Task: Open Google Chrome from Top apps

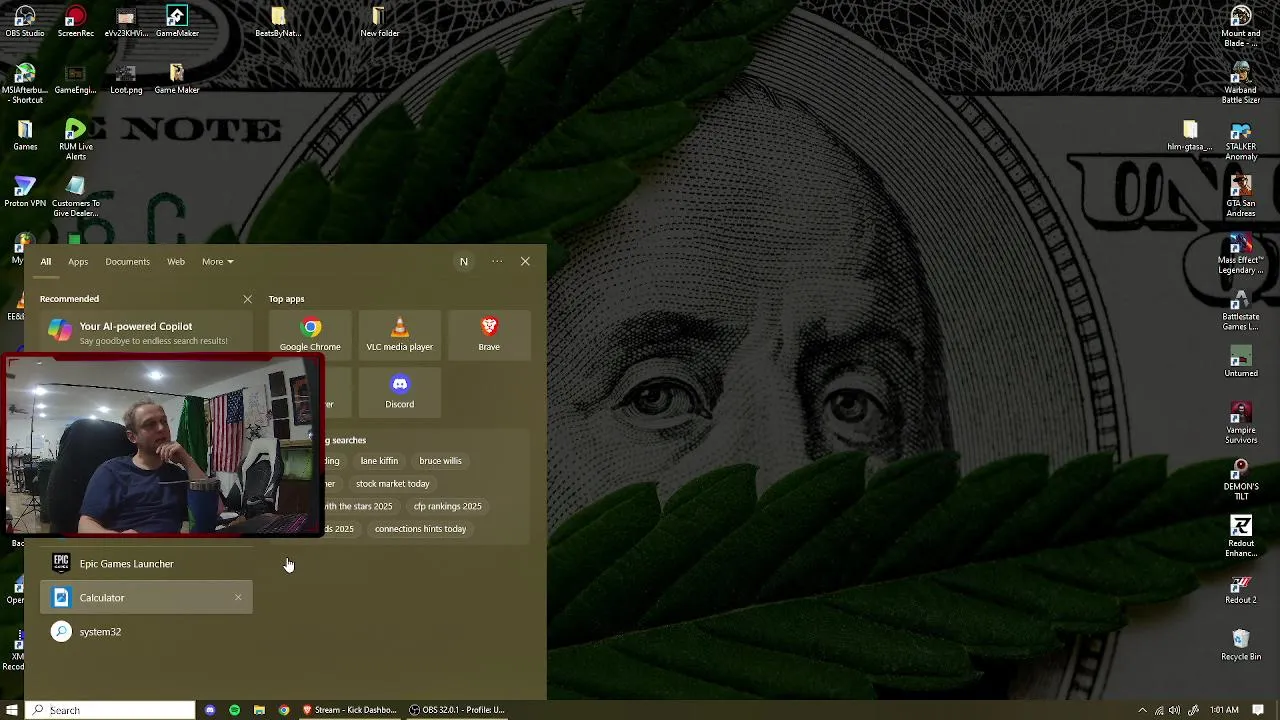Action: point(310,334)
